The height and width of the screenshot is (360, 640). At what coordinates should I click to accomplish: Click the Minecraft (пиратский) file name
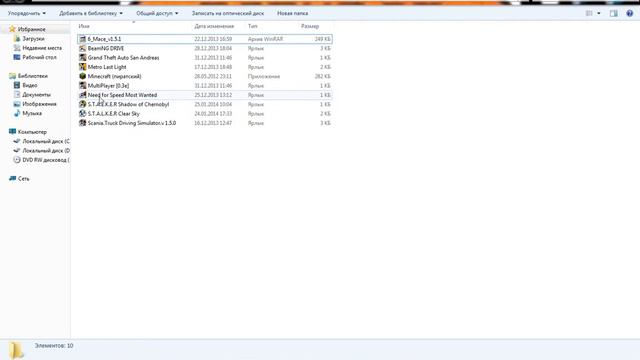114,76
